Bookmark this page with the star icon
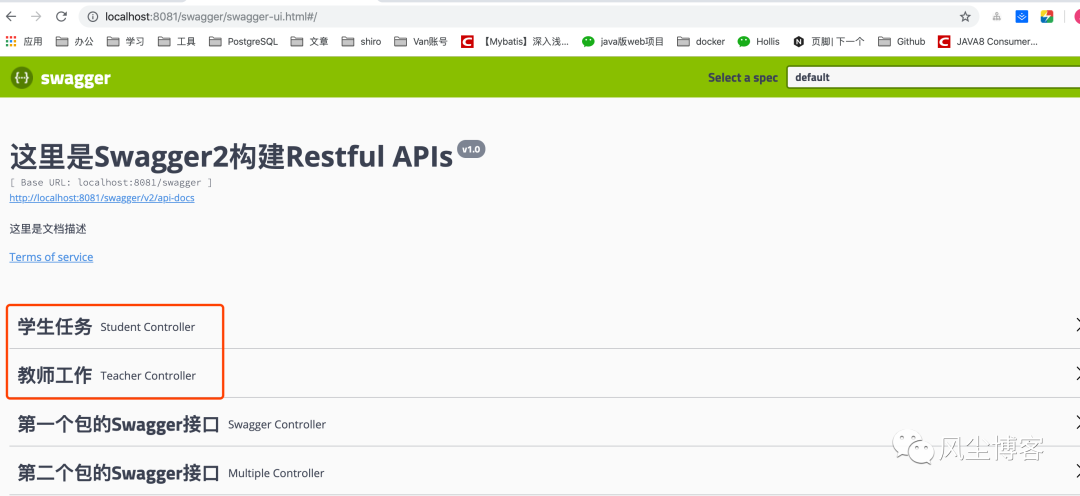 (965, 17)
